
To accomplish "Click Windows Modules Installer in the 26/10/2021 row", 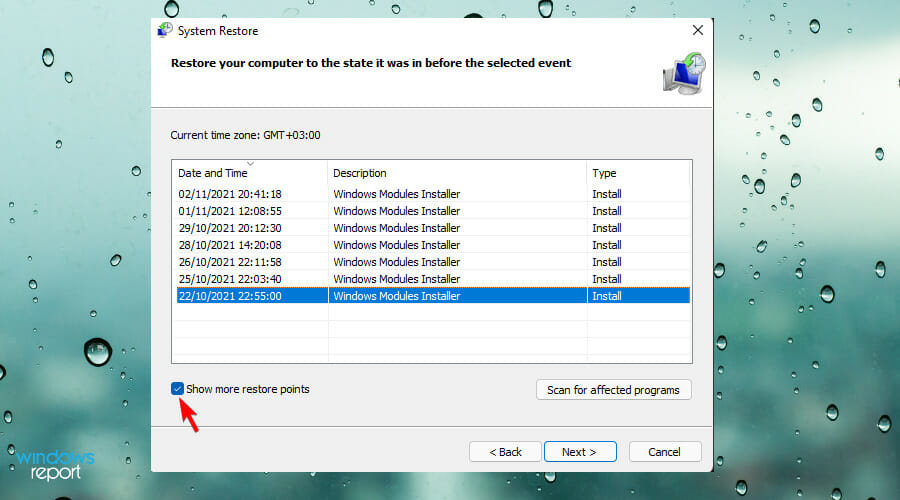I will click(397, 262).
